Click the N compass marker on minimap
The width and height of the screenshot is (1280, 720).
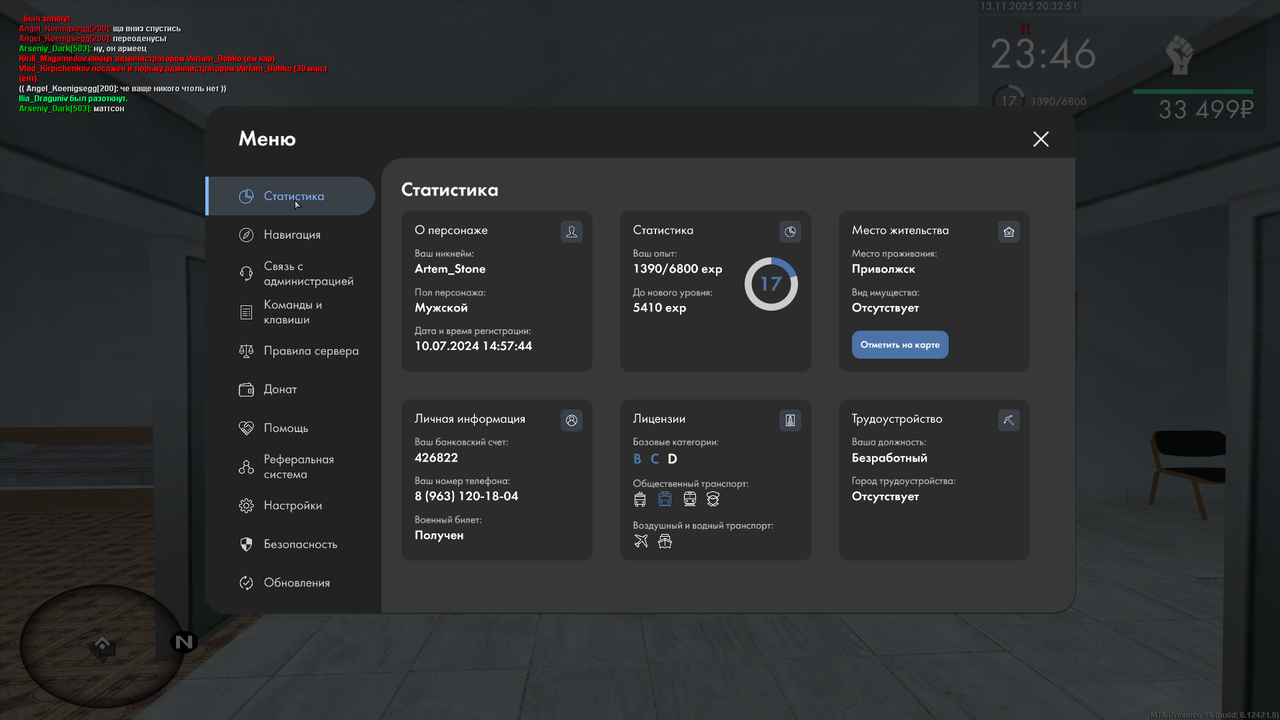[x=184, y=642]
